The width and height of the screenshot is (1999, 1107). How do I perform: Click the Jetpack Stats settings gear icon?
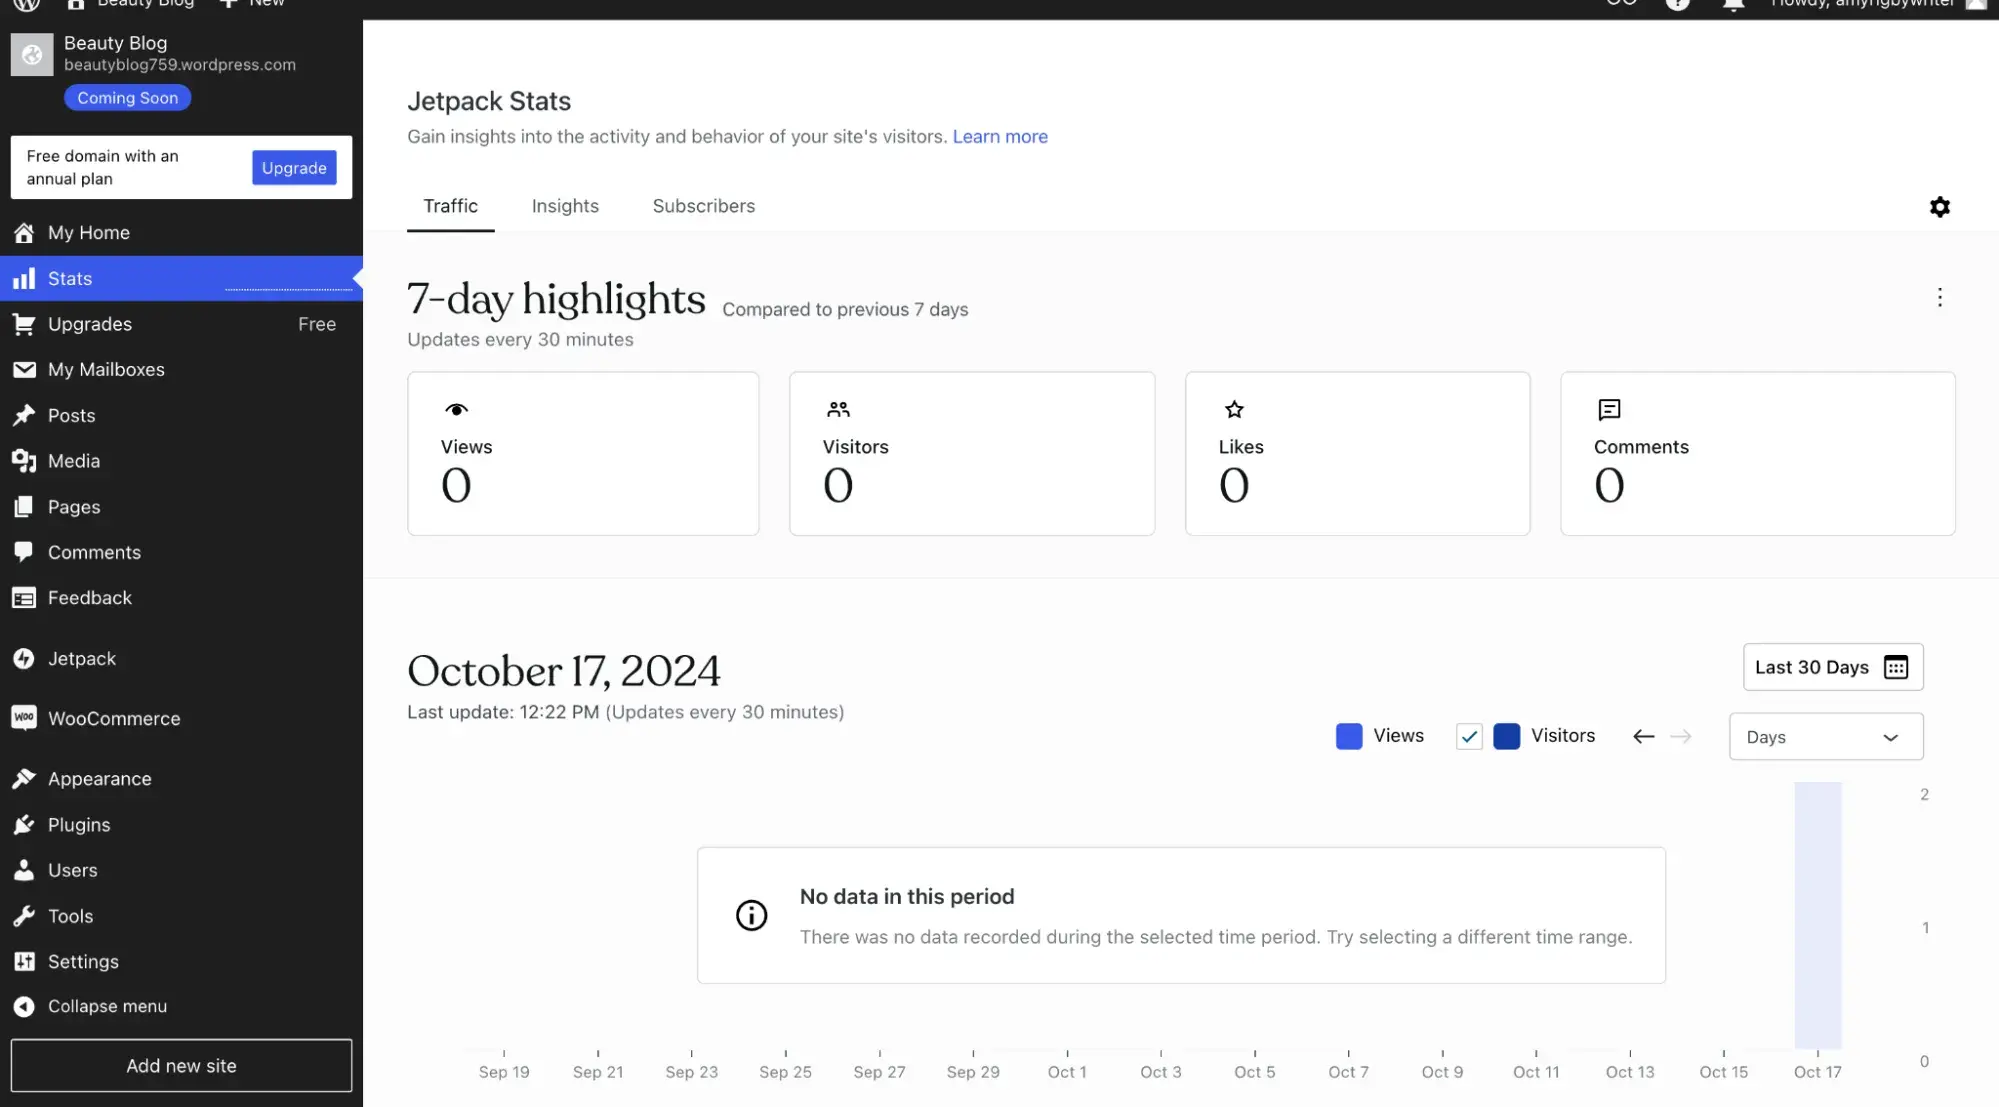(1940, 207)
